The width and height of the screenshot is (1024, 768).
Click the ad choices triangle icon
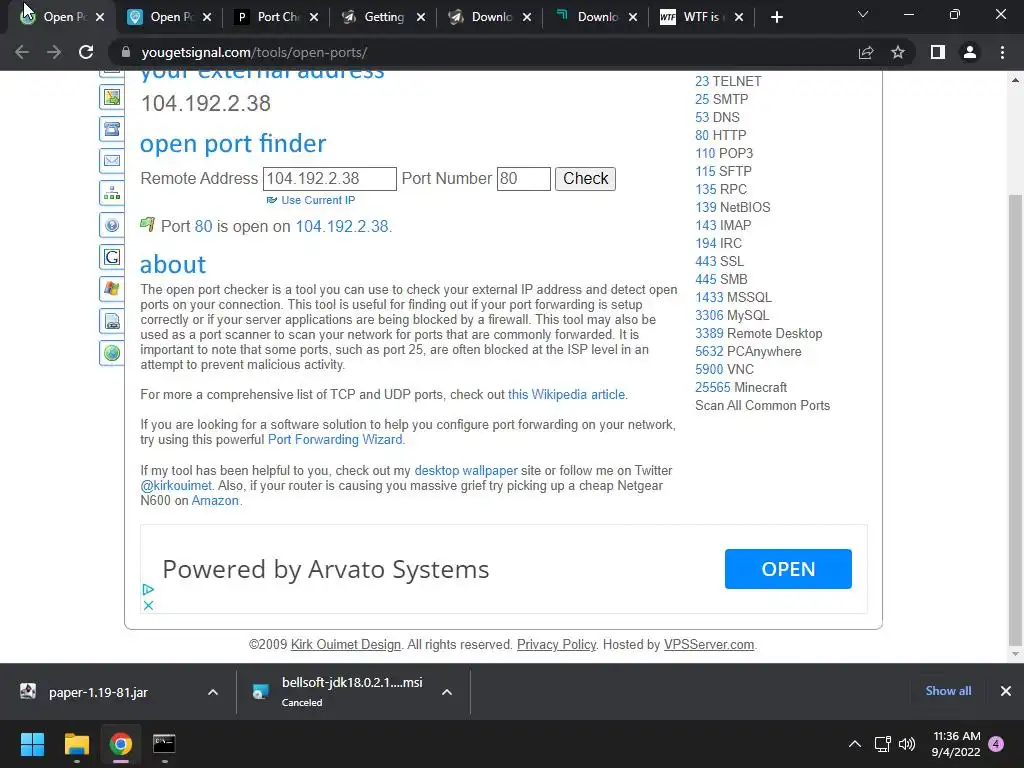(148, 590)
